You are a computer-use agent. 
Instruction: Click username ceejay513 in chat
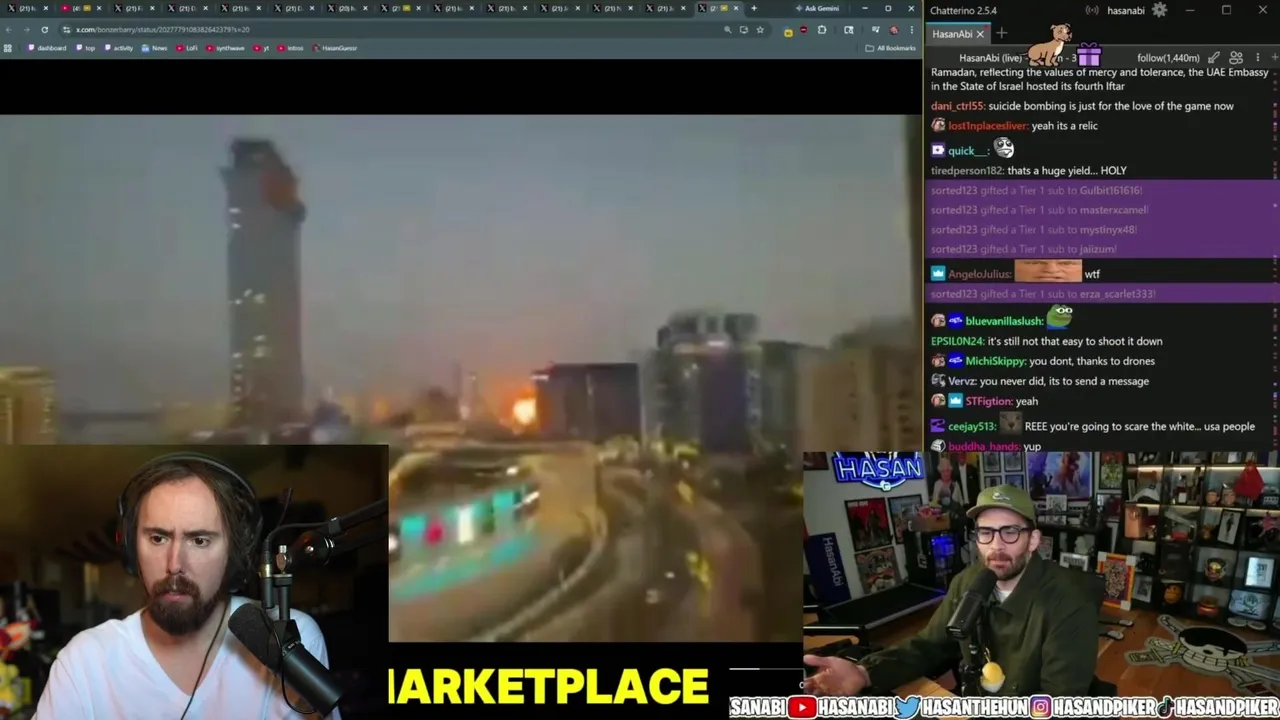(x=971, y=426)
